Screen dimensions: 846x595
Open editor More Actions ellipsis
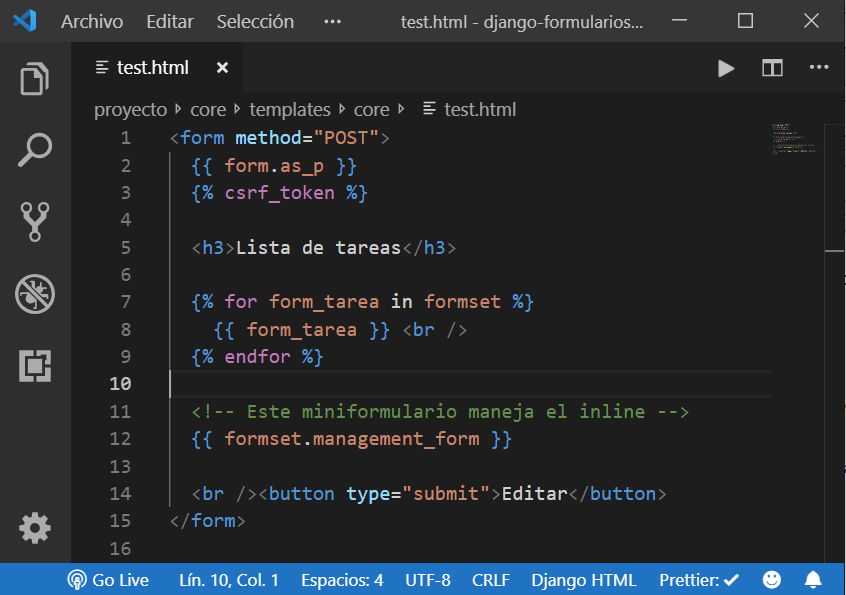click(818, 67)
